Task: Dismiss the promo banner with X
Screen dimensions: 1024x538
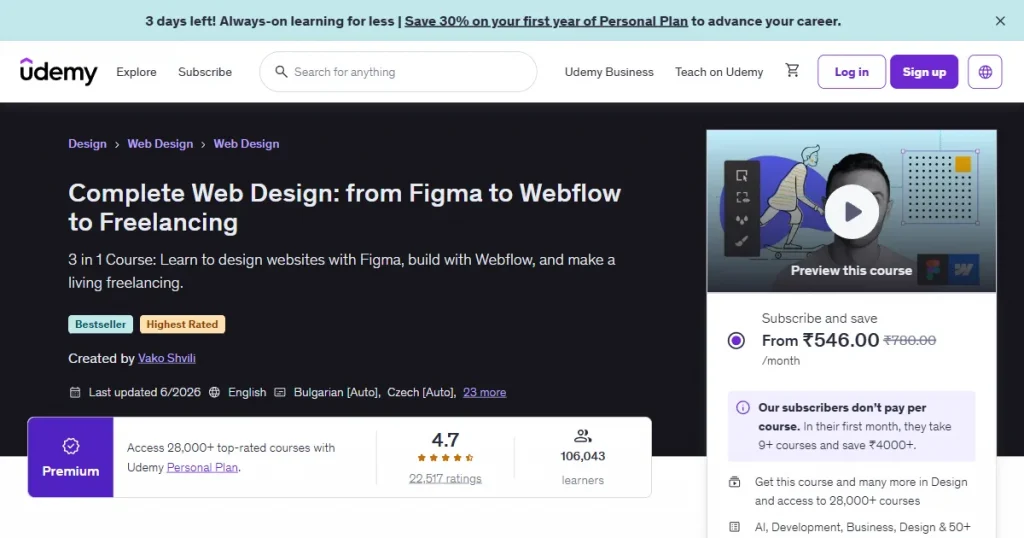Action: tap(1000, 21)
